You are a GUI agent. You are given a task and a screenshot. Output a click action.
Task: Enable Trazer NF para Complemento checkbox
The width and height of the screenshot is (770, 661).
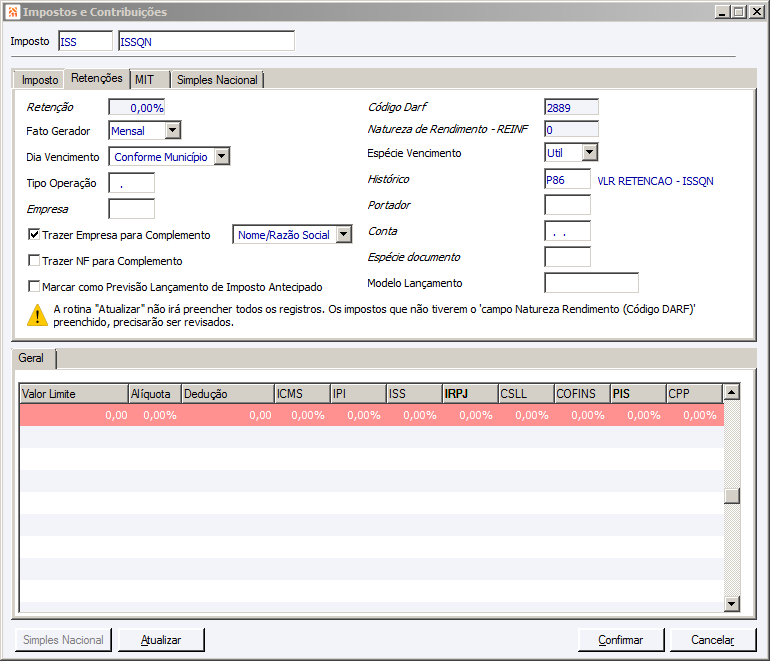pos(34,261)
